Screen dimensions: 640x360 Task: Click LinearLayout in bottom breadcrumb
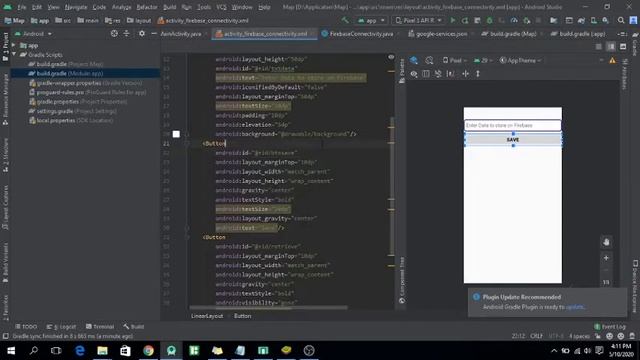(207, 316)
